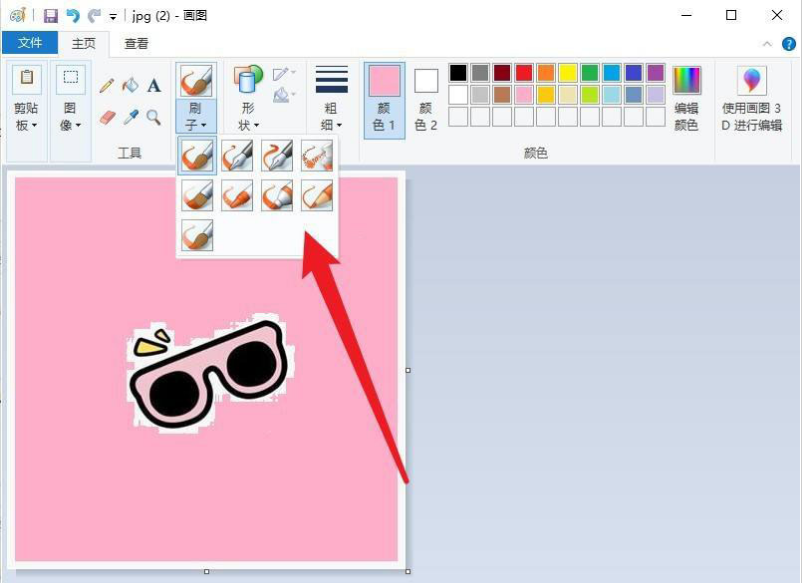802x583 pixels.
Task: Activate the 颜色 1 foreground color button
Action: 384,99
